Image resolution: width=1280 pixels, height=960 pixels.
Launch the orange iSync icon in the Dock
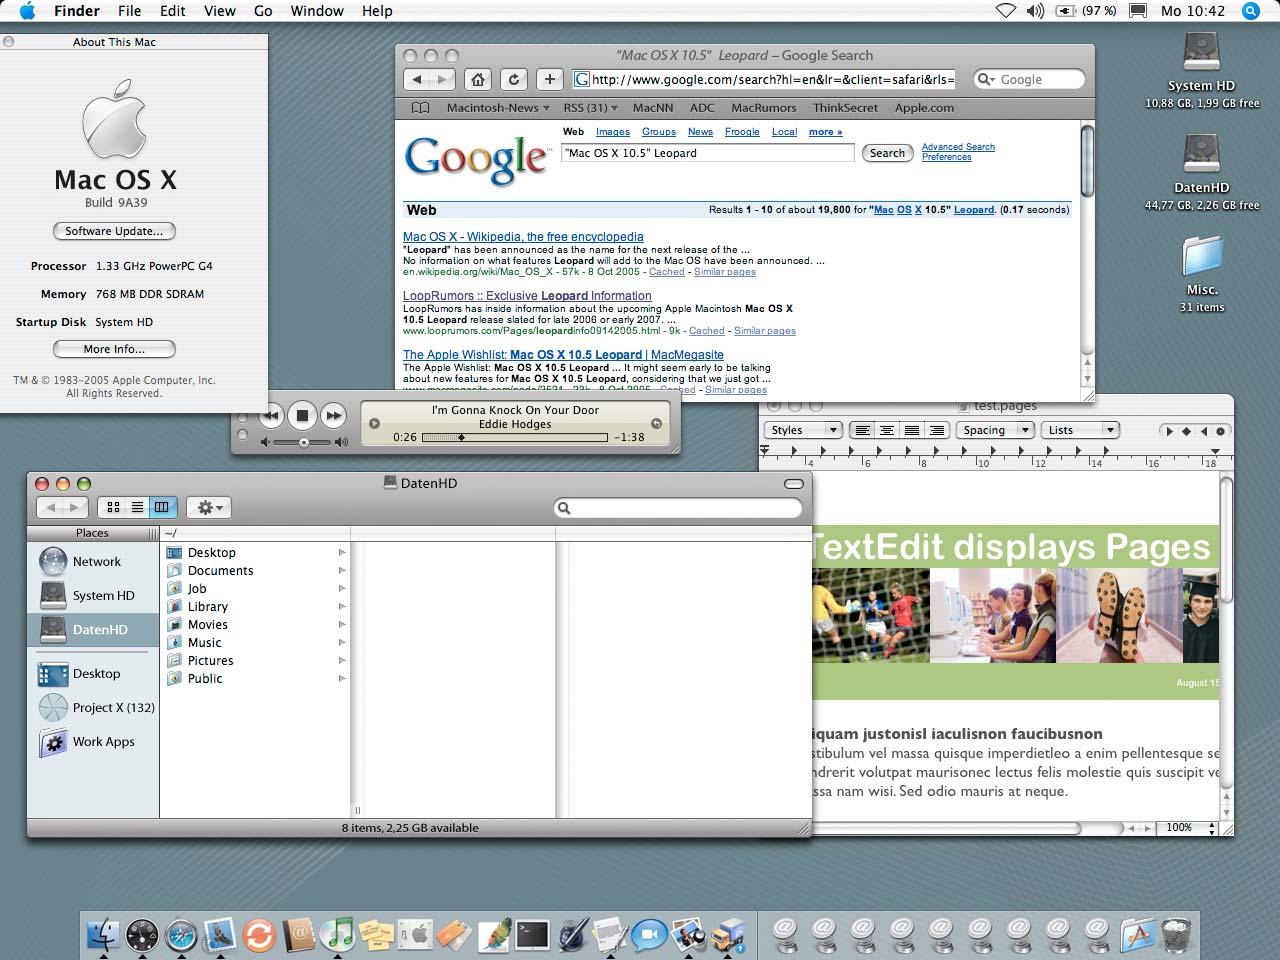tap(259, 935)
